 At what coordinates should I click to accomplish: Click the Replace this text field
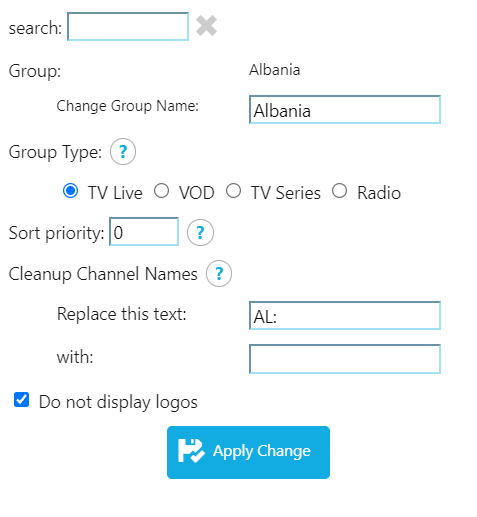(345, 316)
